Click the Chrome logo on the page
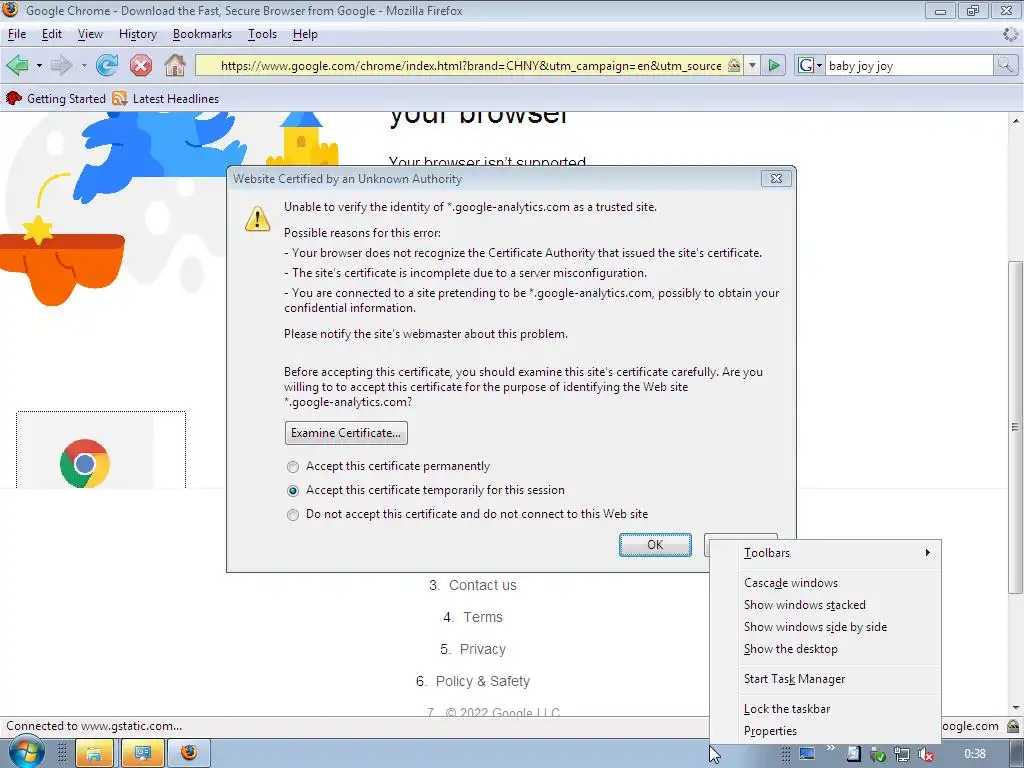The width and height of the screenshot is (1024, 768). tap(84, 463)
